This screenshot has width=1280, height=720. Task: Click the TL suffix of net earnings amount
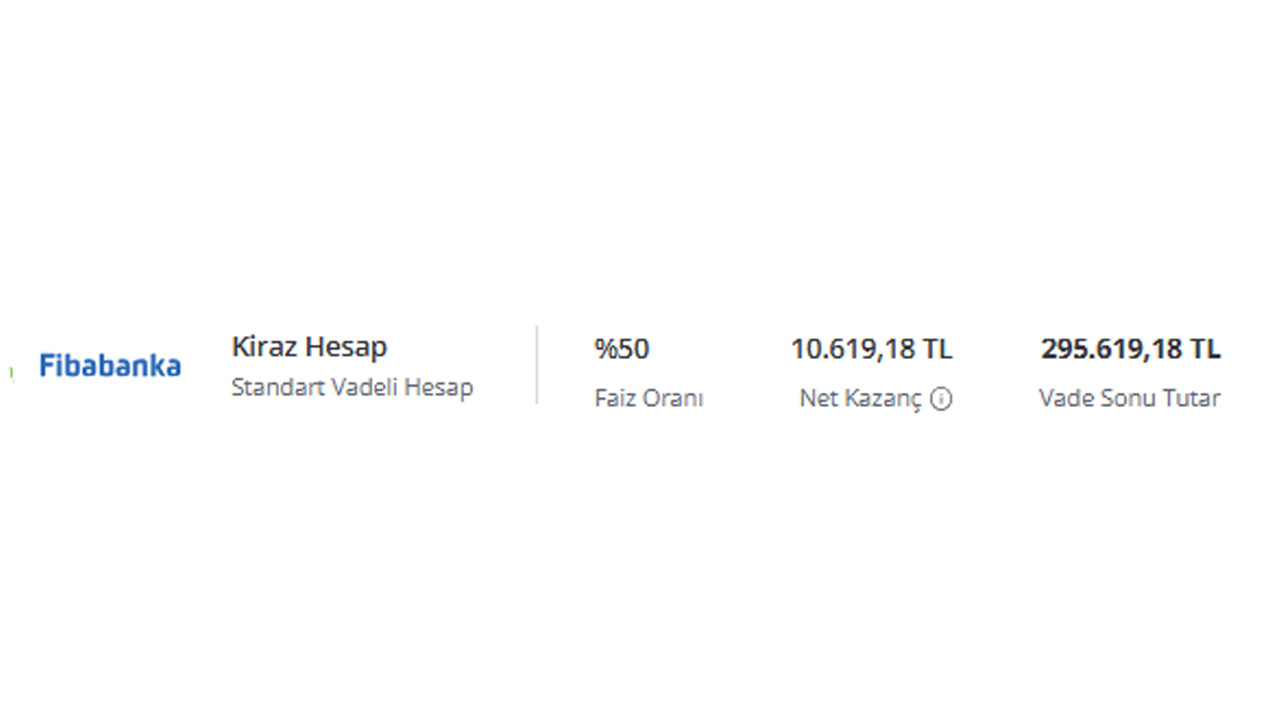tap(937, 349)
